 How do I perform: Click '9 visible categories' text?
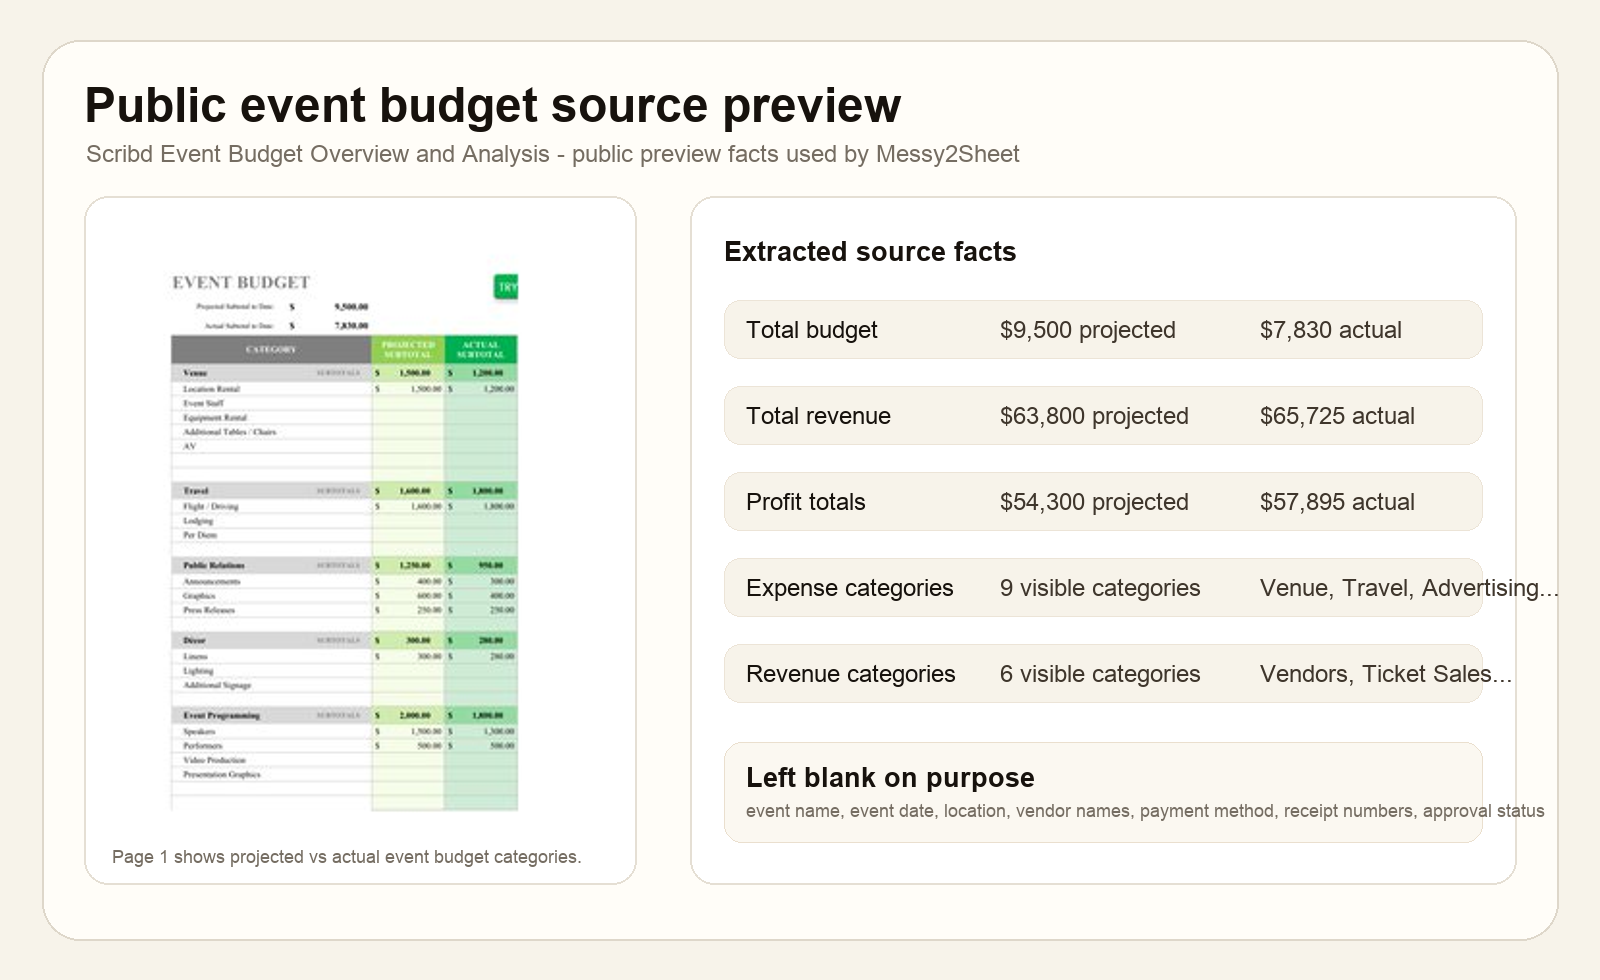tap(1100, 588)
